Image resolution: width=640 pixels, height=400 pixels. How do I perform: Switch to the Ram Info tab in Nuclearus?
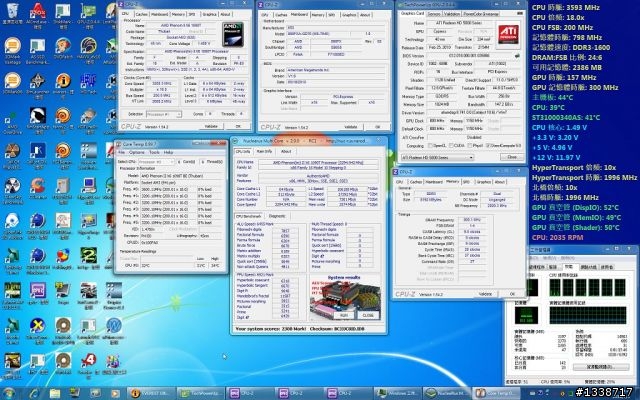click(264, 151)
